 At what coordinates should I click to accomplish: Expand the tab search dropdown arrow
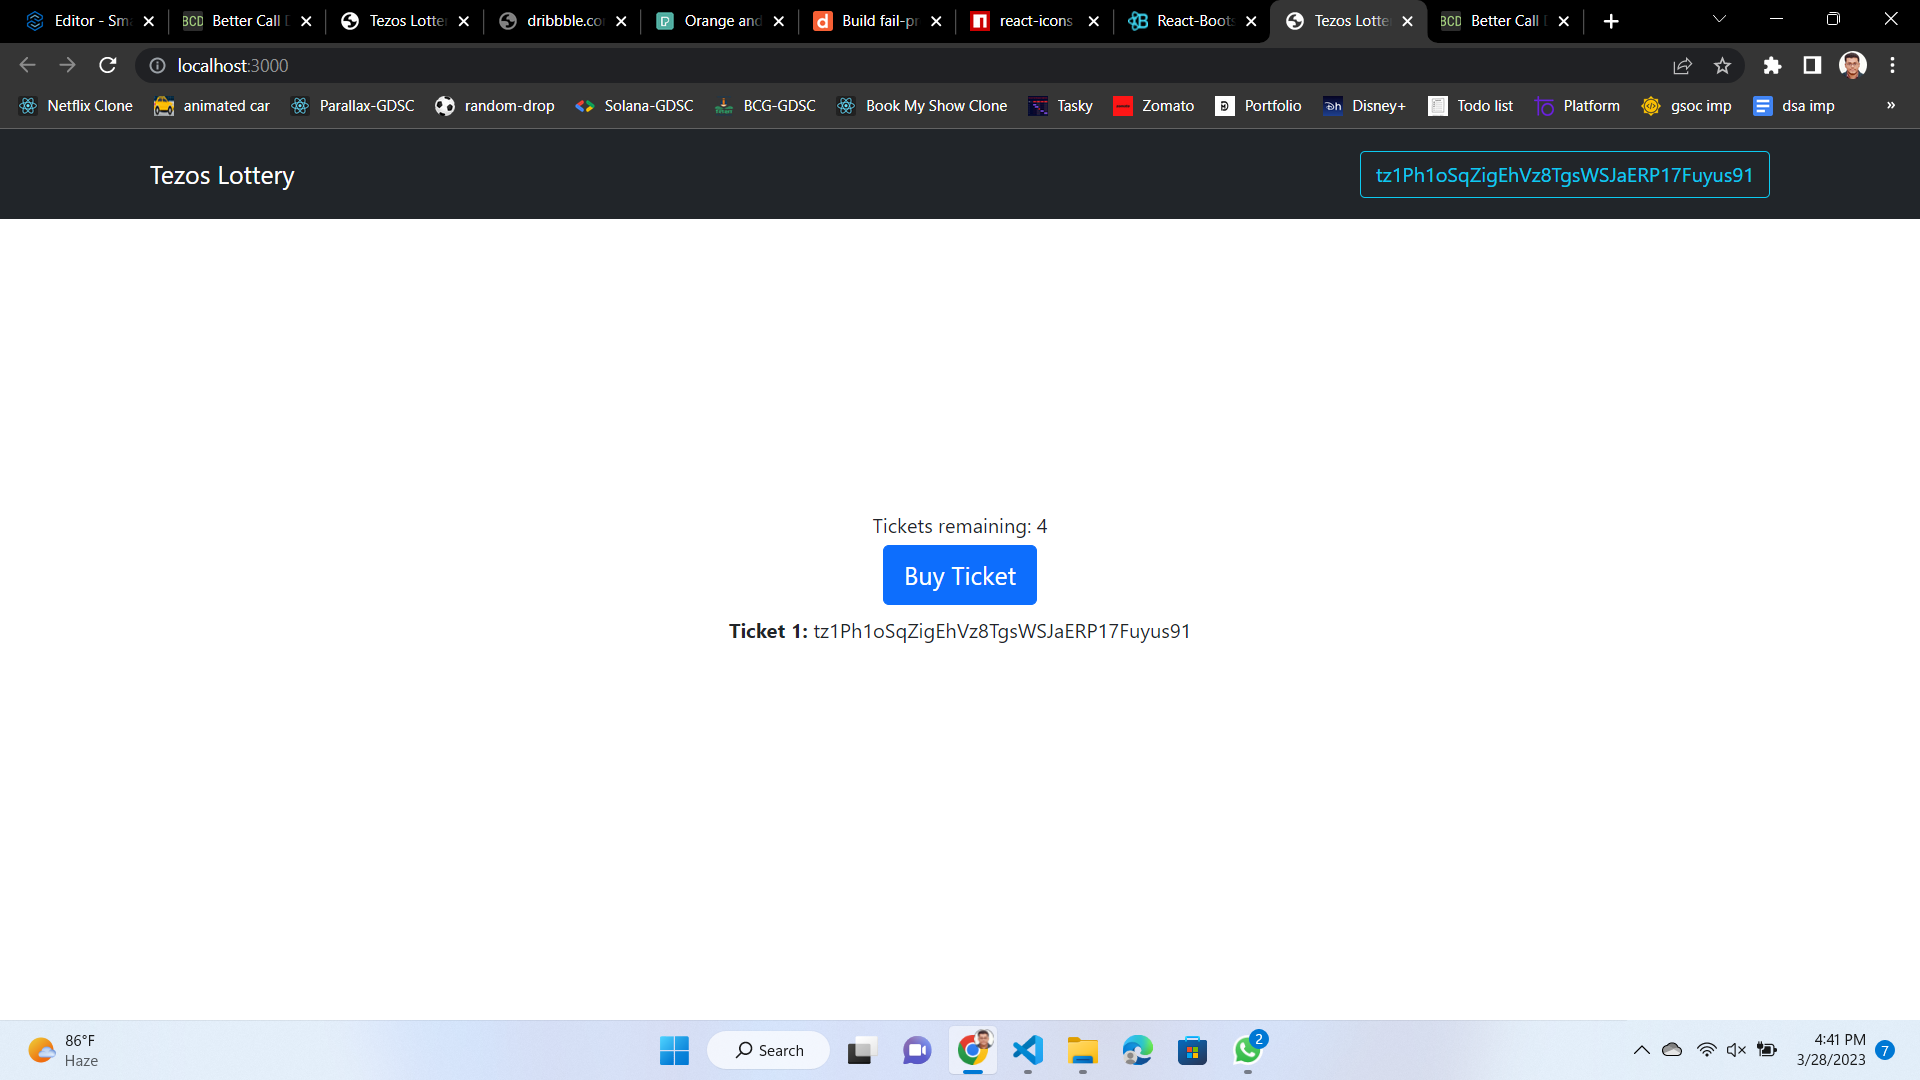(1719, 19)
